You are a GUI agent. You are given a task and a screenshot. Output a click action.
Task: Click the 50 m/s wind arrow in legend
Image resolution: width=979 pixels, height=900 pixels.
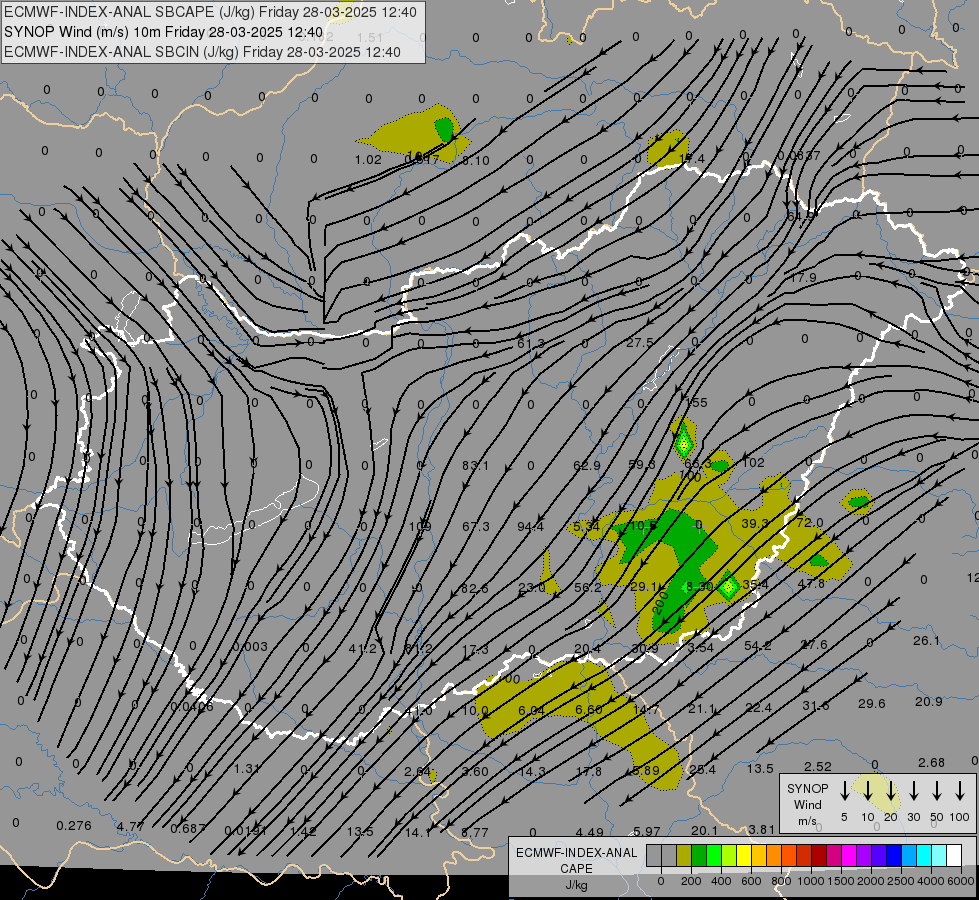point(937,791)
